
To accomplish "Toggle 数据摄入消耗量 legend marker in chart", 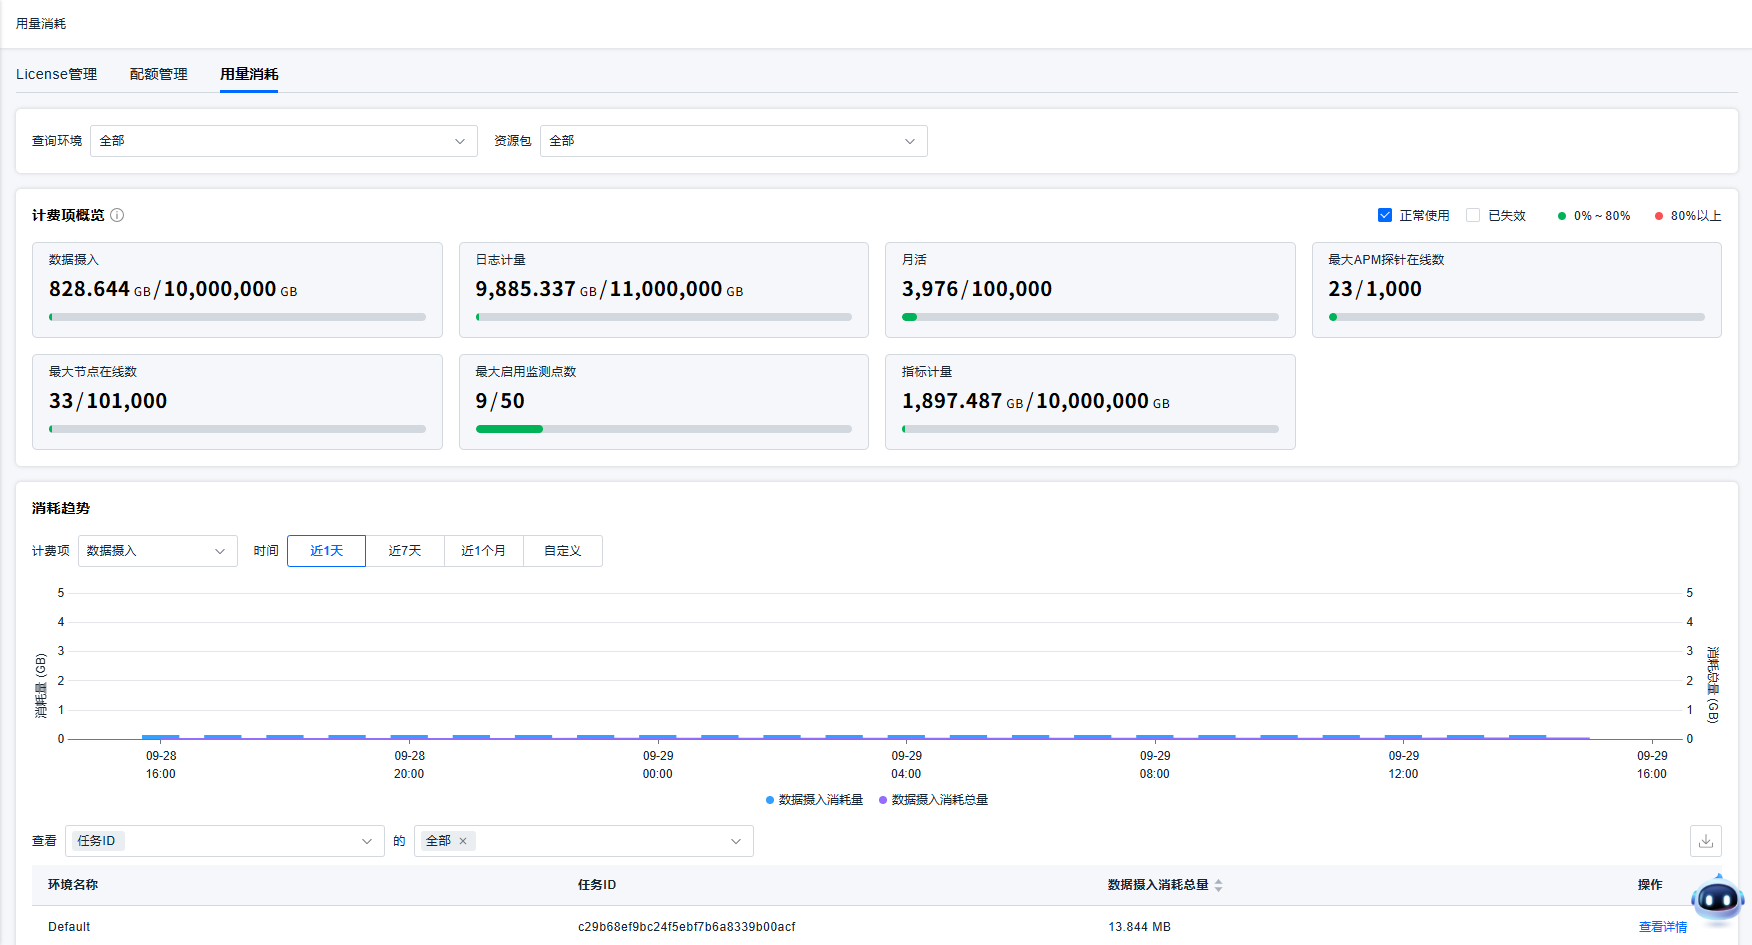I will point(770,800).
